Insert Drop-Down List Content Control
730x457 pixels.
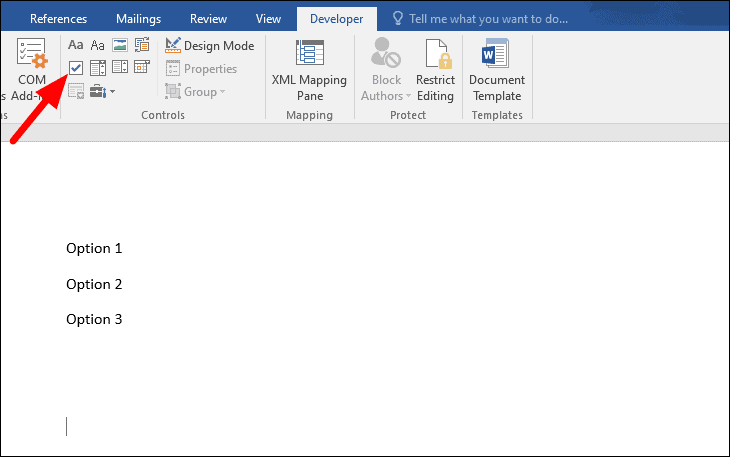click(x=120, y=68)
